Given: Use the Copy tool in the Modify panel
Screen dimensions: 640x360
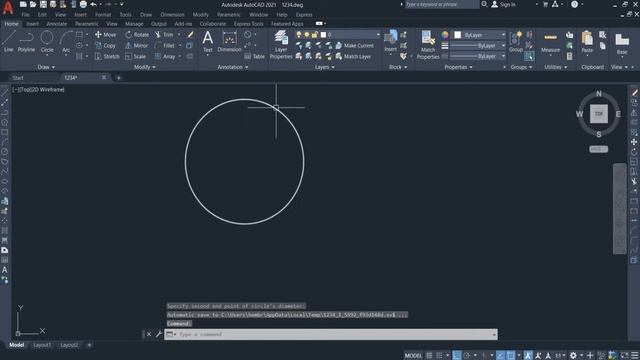Looking at the screenshot, I should pos(105,46).
